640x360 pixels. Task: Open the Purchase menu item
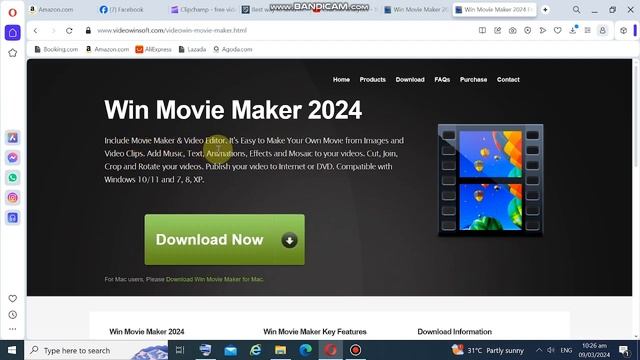point(473,80)
